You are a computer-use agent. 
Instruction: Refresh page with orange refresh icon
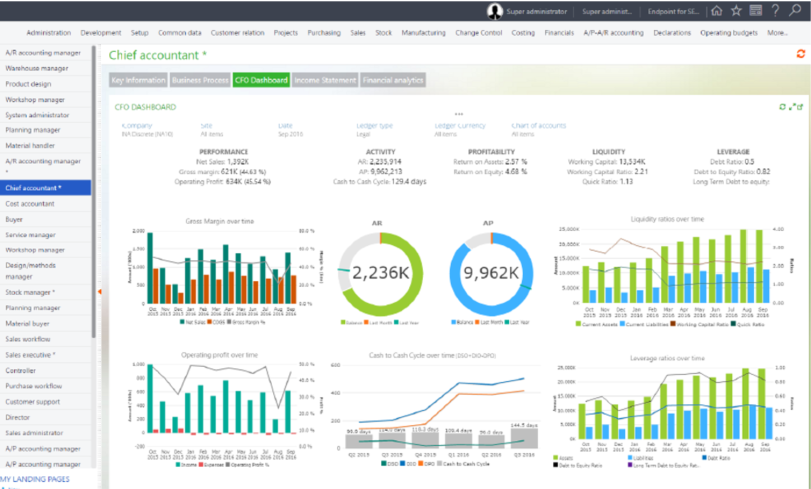tap(800, 54)
